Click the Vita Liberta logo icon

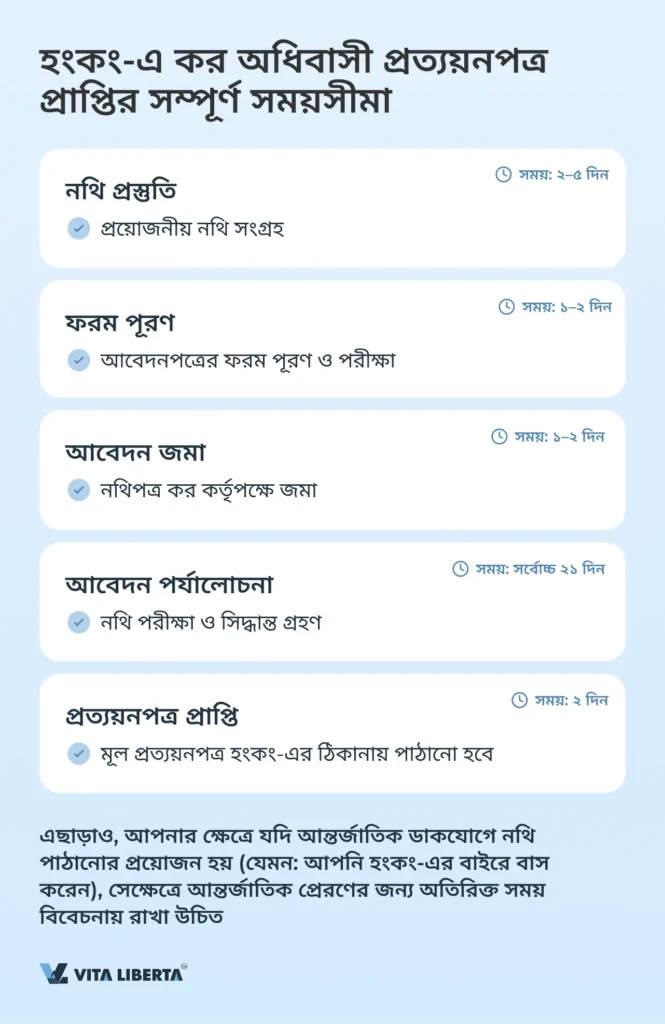point(54,973)
